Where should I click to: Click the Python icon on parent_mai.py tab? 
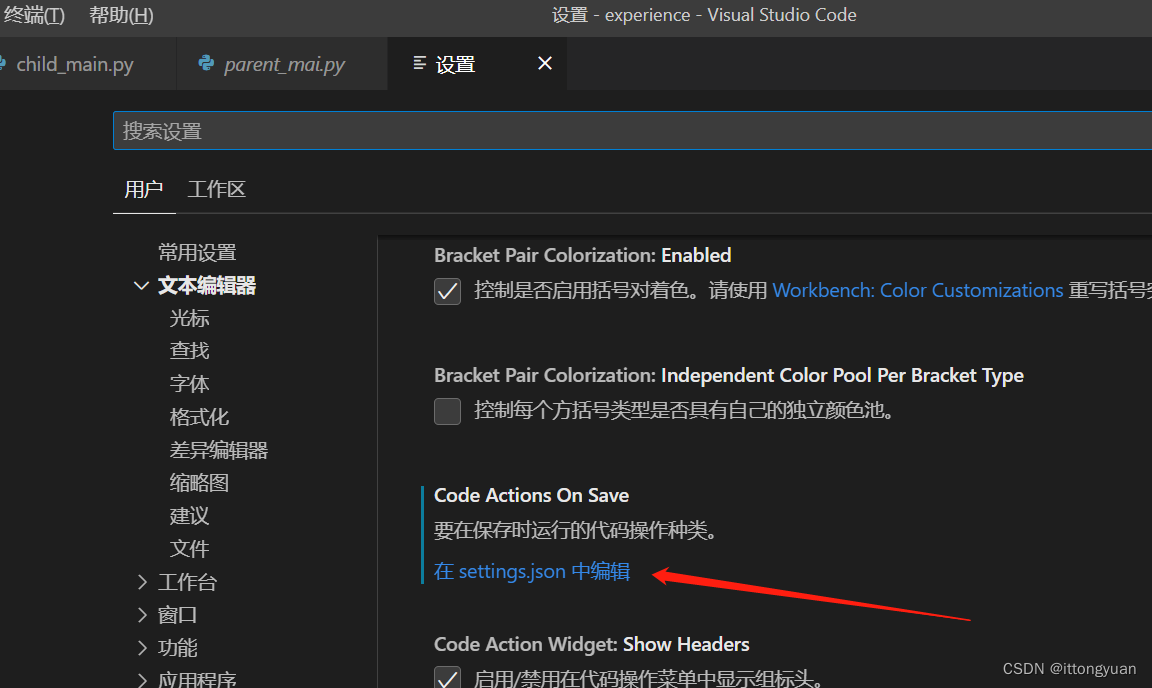point(207,64)
